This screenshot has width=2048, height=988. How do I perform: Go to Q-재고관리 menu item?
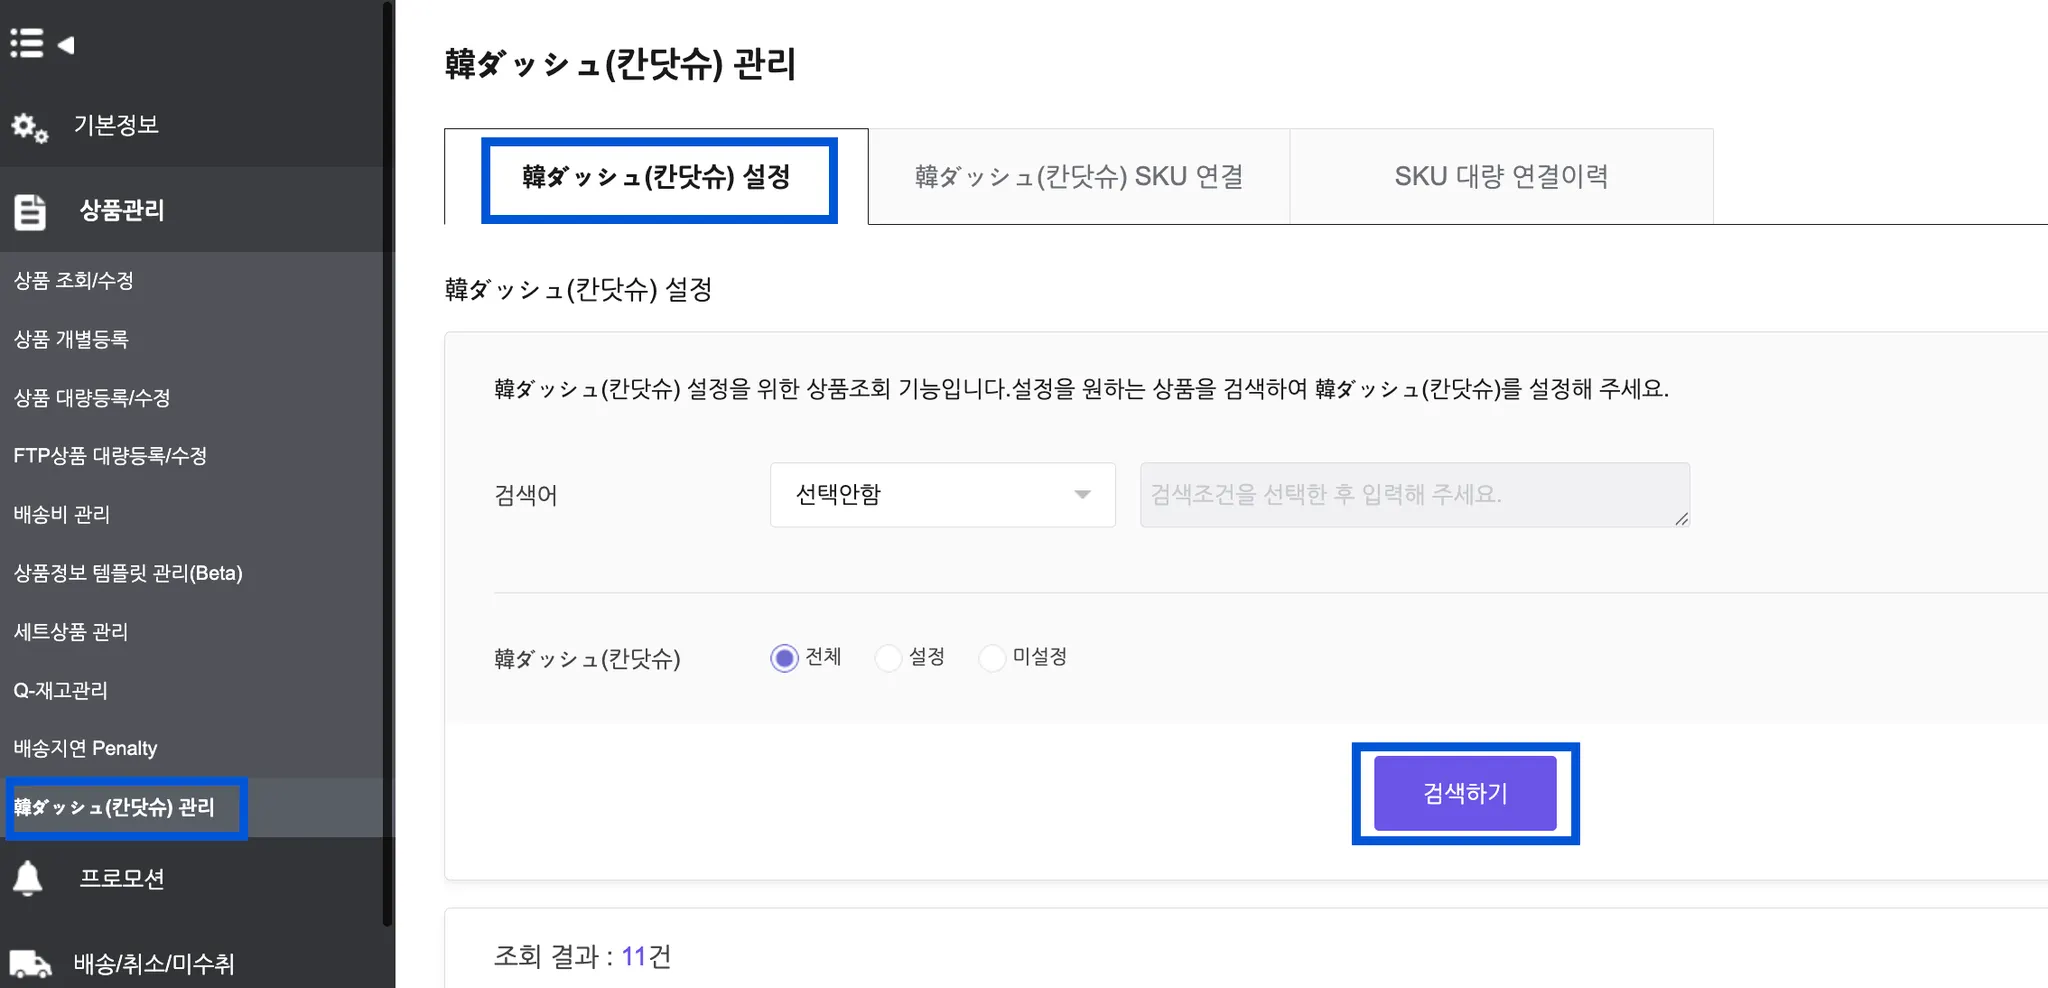61,690
